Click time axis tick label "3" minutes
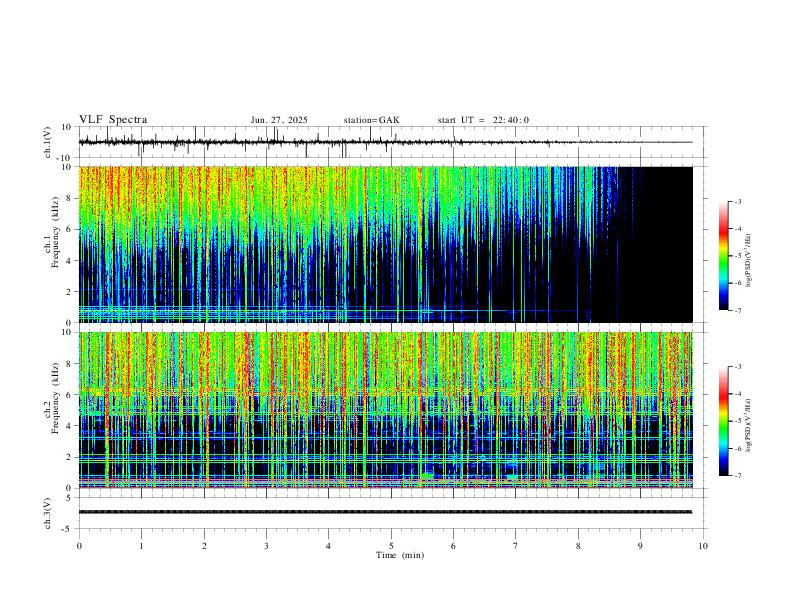Viewport: 792px width, 612px height. tap(266, 546)
